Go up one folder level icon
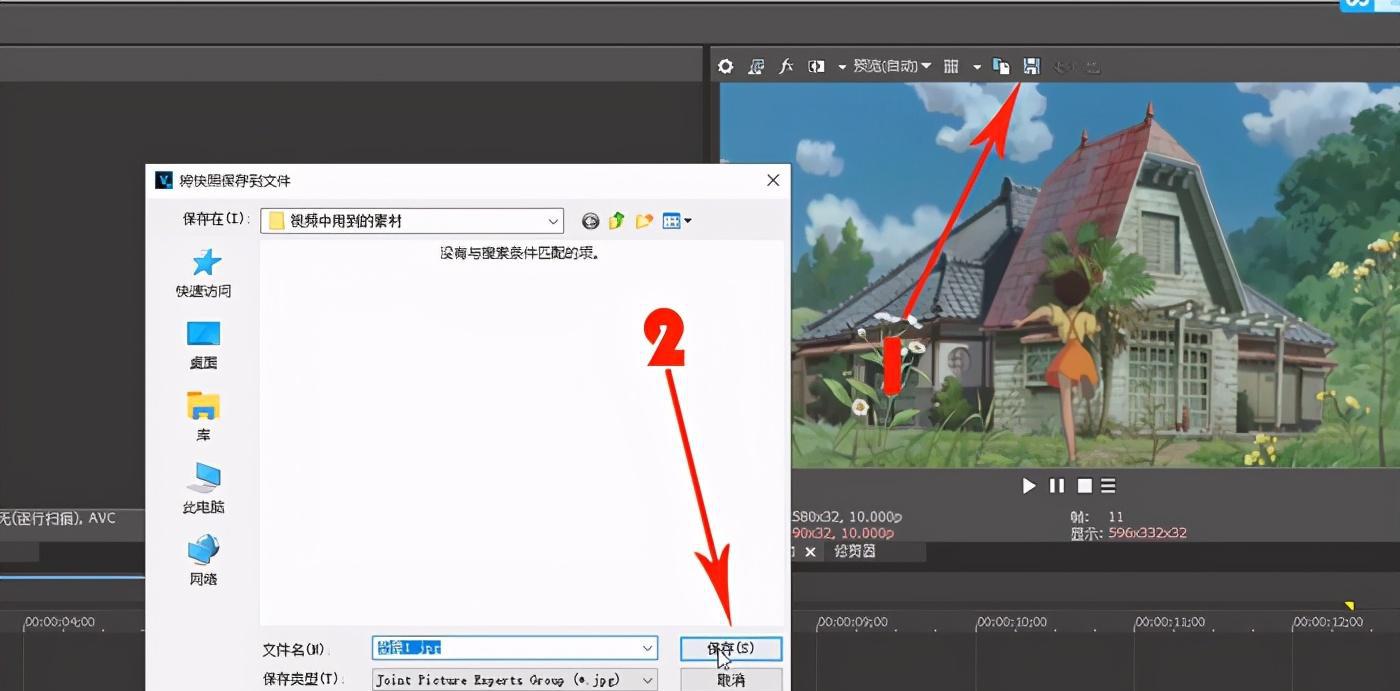The width and height of the screenshot is (1400, 691). click(617, 221)
